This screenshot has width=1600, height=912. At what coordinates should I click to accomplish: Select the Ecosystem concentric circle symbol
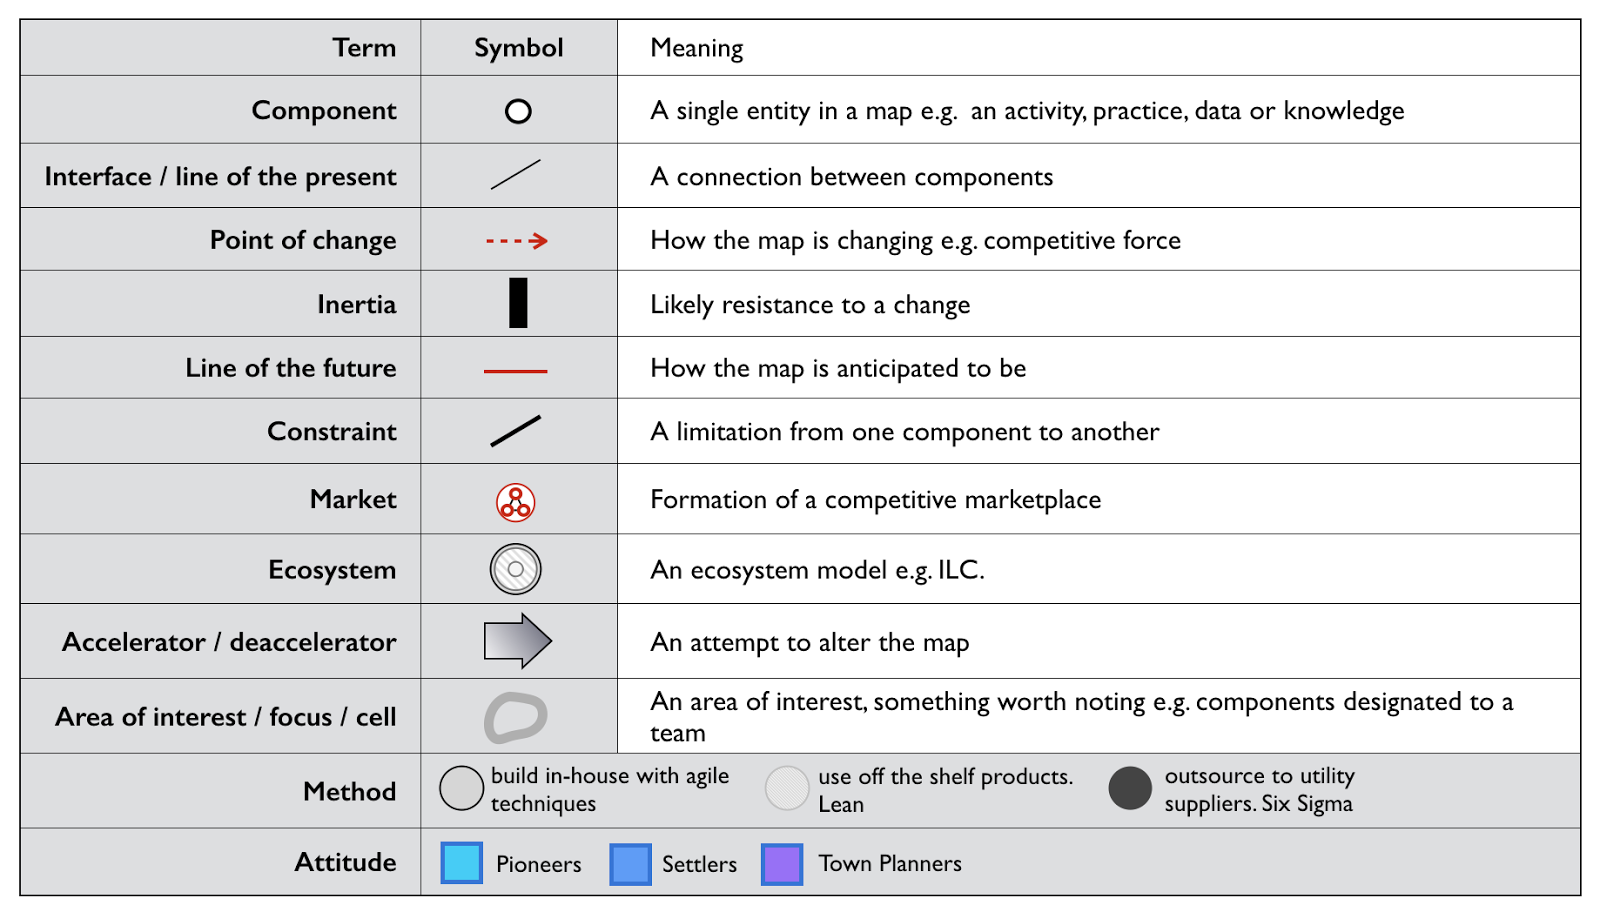click(x=516, y=570)
